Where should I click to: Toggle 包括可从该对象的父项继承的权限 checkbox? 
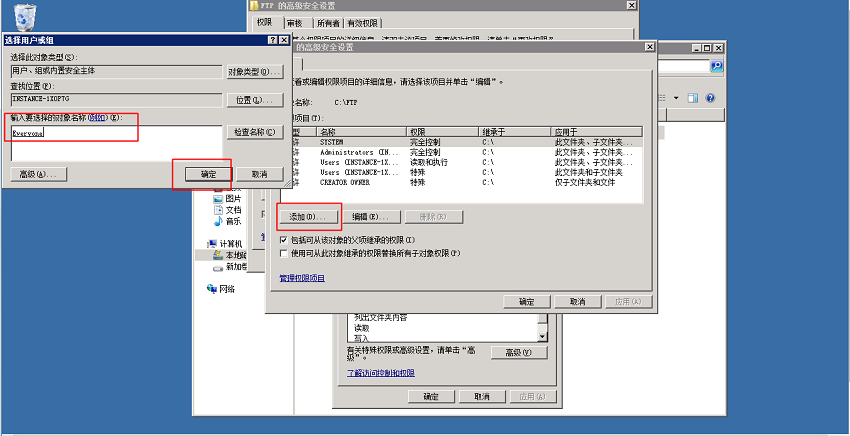(284, 240)
